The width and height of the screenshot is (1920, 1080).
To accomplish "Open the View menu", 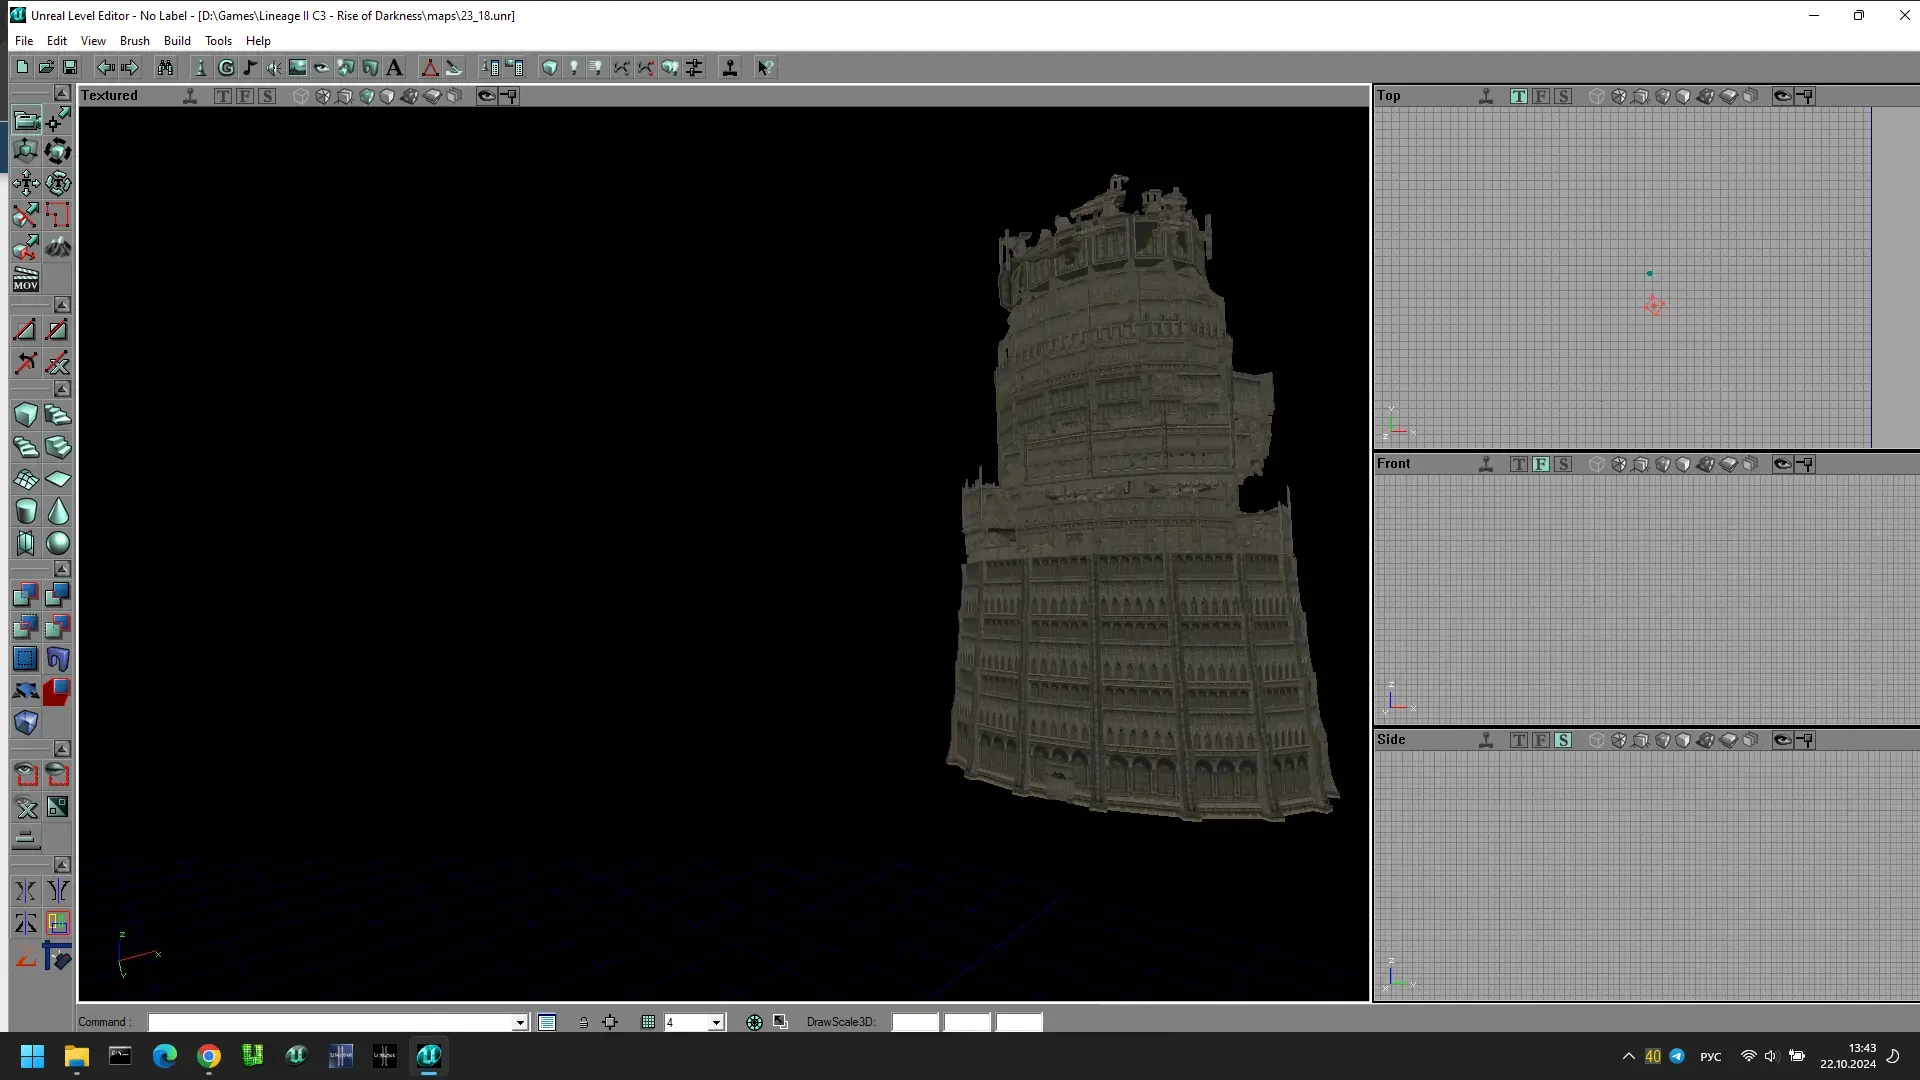I will tap(93, 41).
